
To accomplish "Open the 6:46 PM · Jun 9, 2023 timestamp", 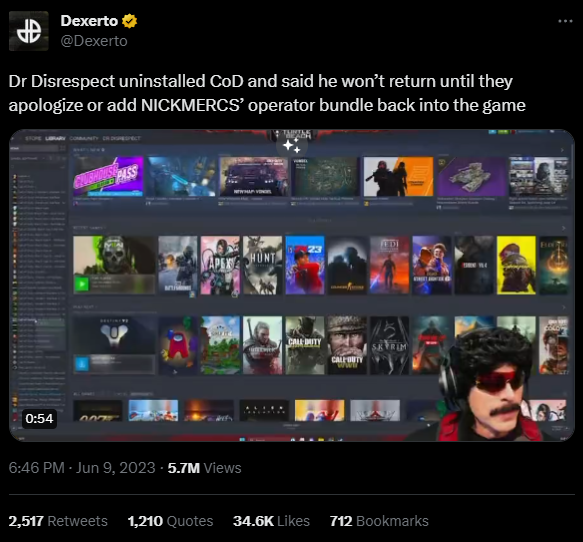I will [x=82, y=468].
